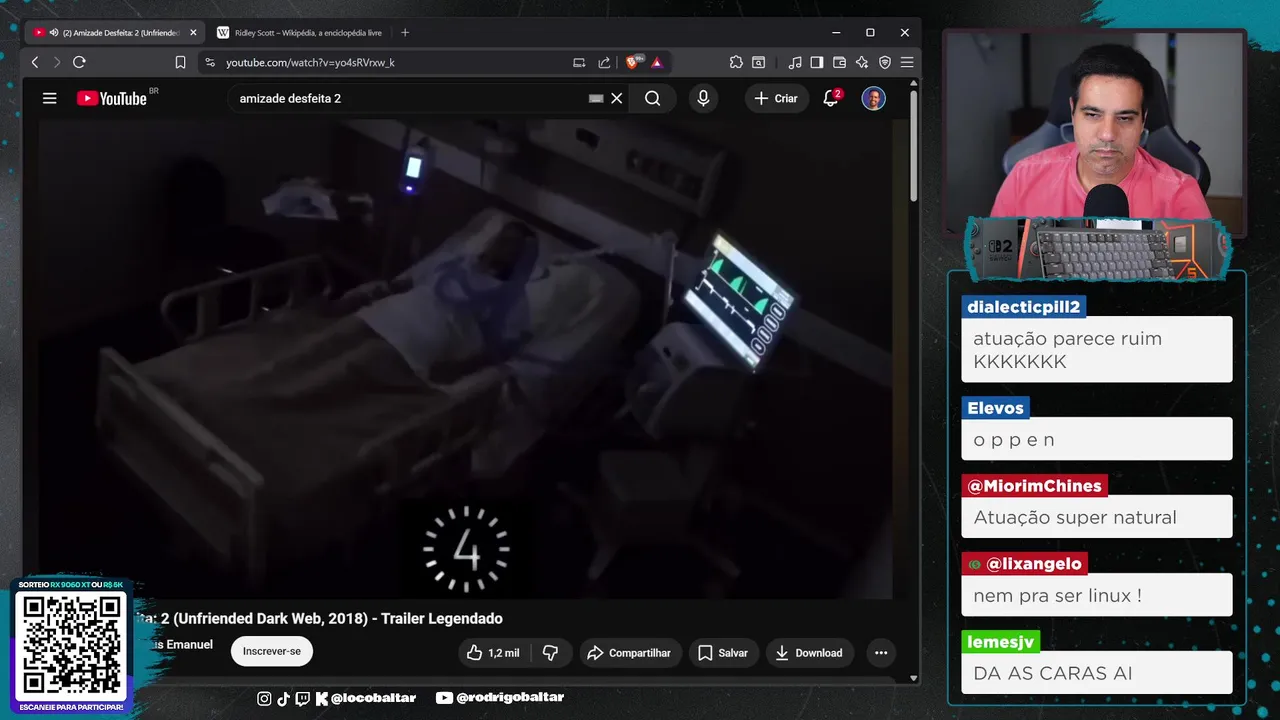Viewport: 1280px width, 720px height.
Task: Bookmark this page in the browser
Action: pos(180,62)
